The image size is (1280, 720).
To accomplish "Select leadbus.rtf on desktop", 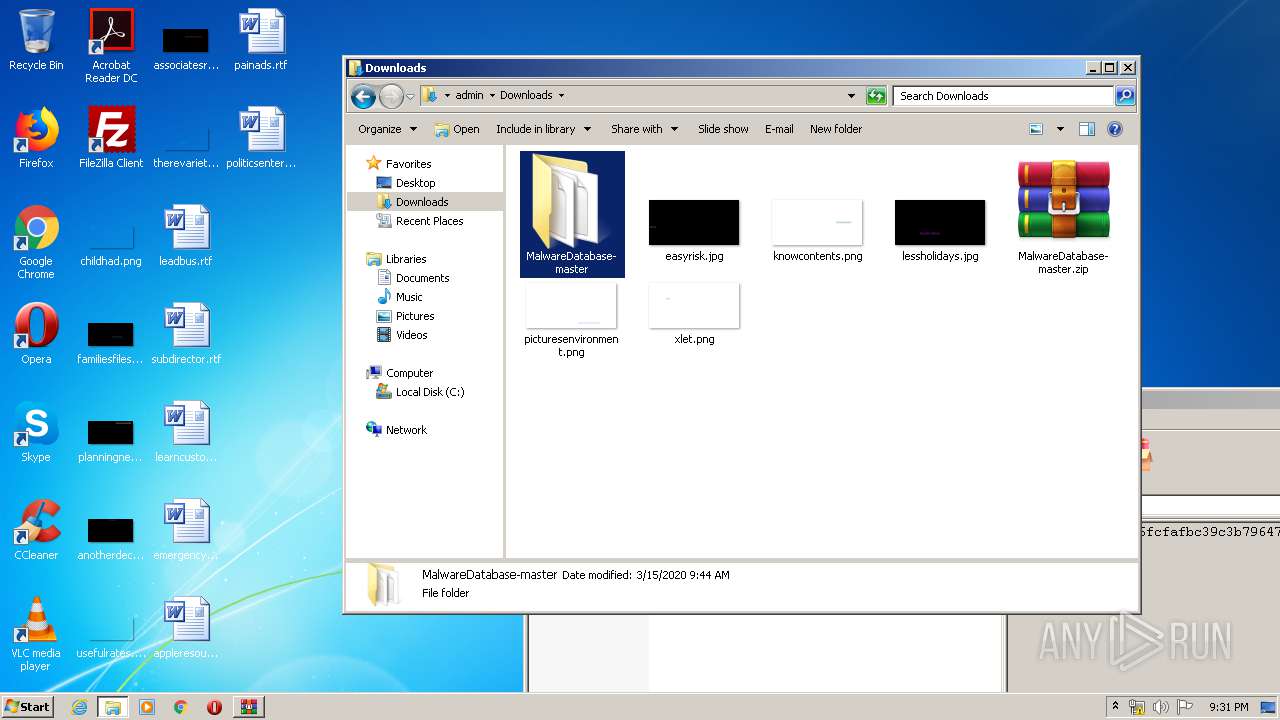I will (x=186, y=236).
